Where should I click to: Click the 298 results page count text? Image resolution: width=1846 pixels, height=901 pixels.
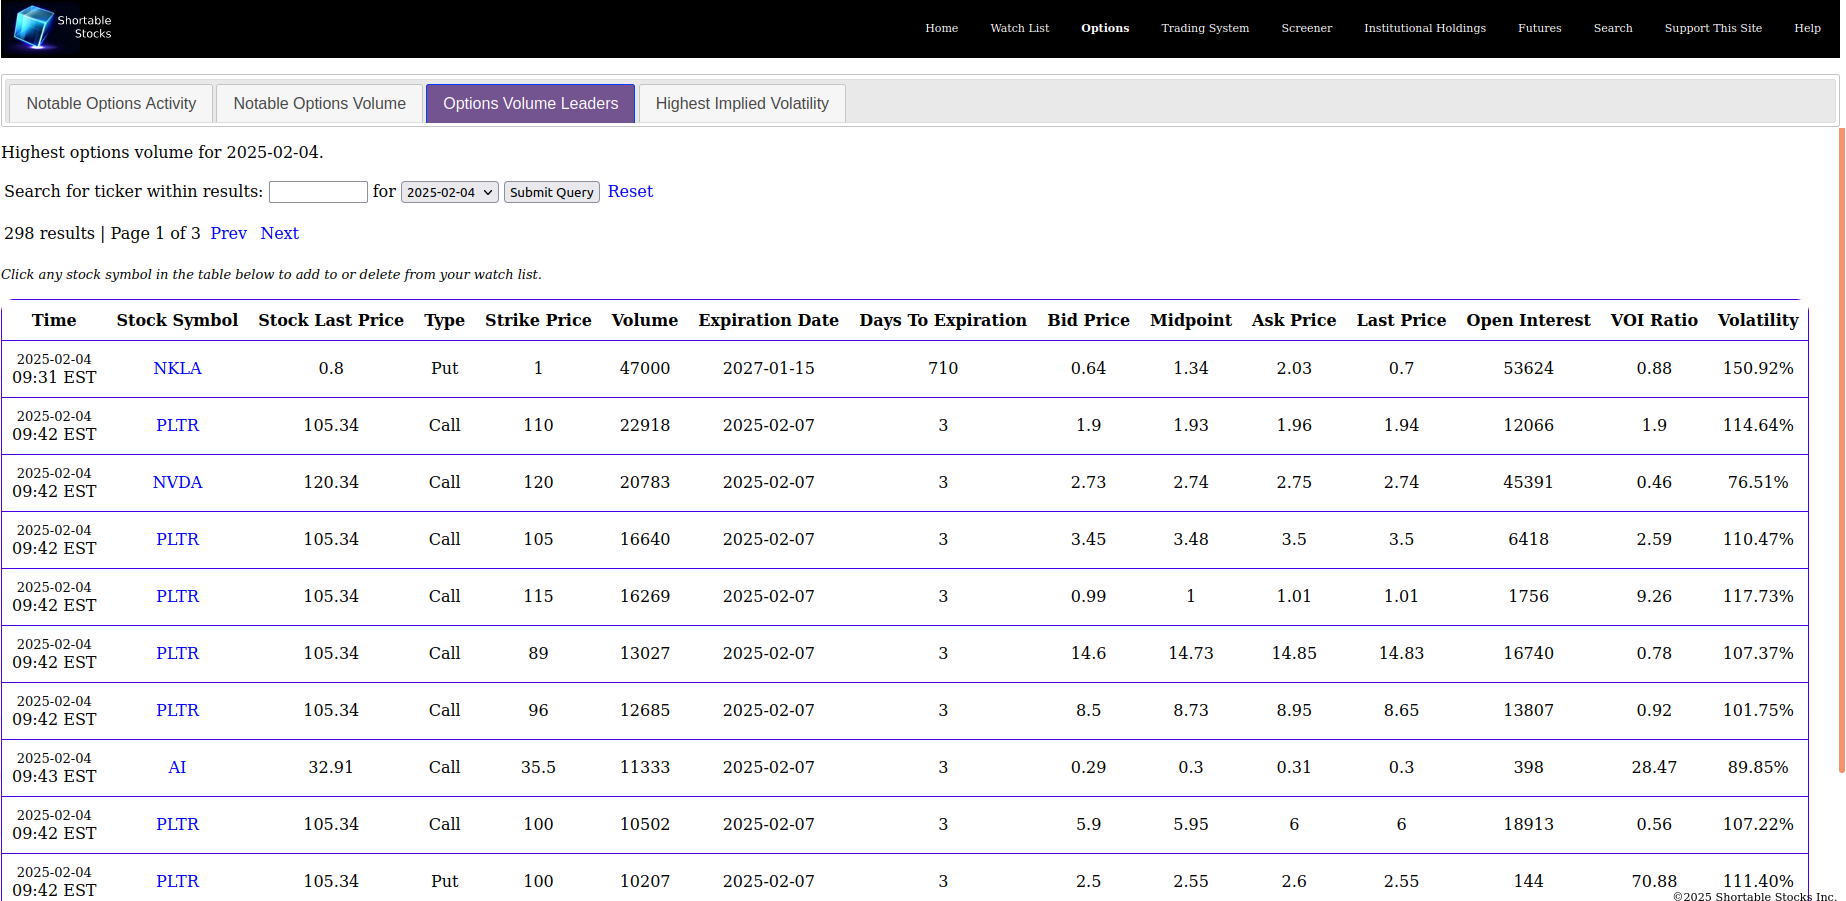102,233
